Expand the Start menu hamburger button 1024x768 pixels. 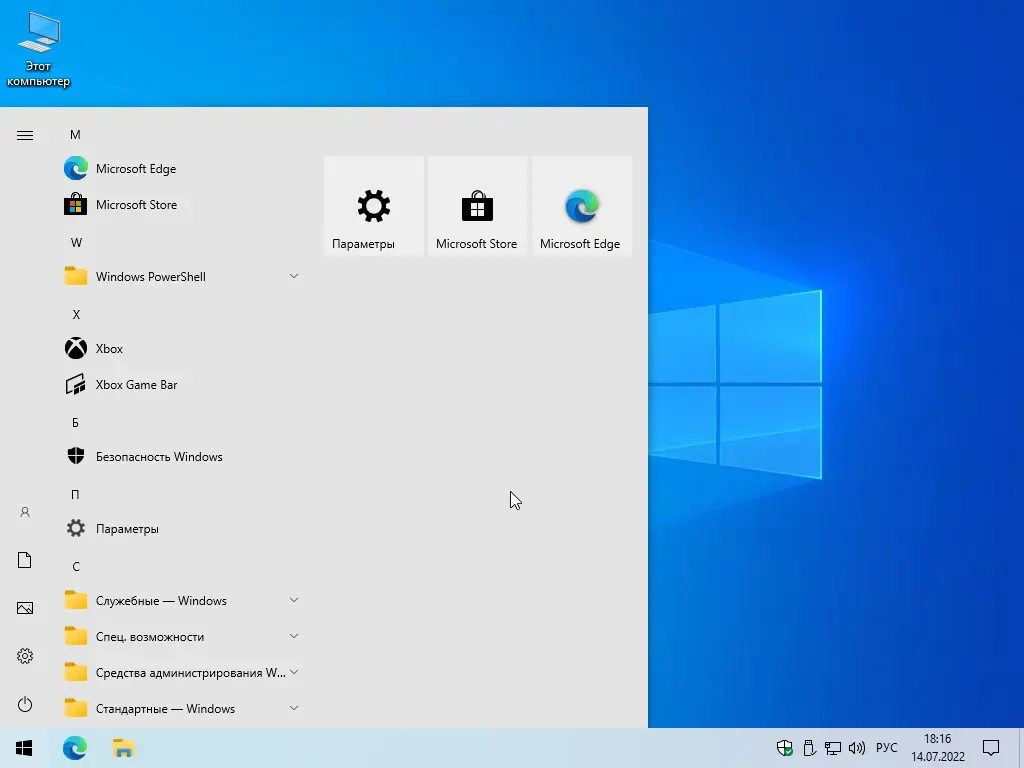tap(25, 135)
